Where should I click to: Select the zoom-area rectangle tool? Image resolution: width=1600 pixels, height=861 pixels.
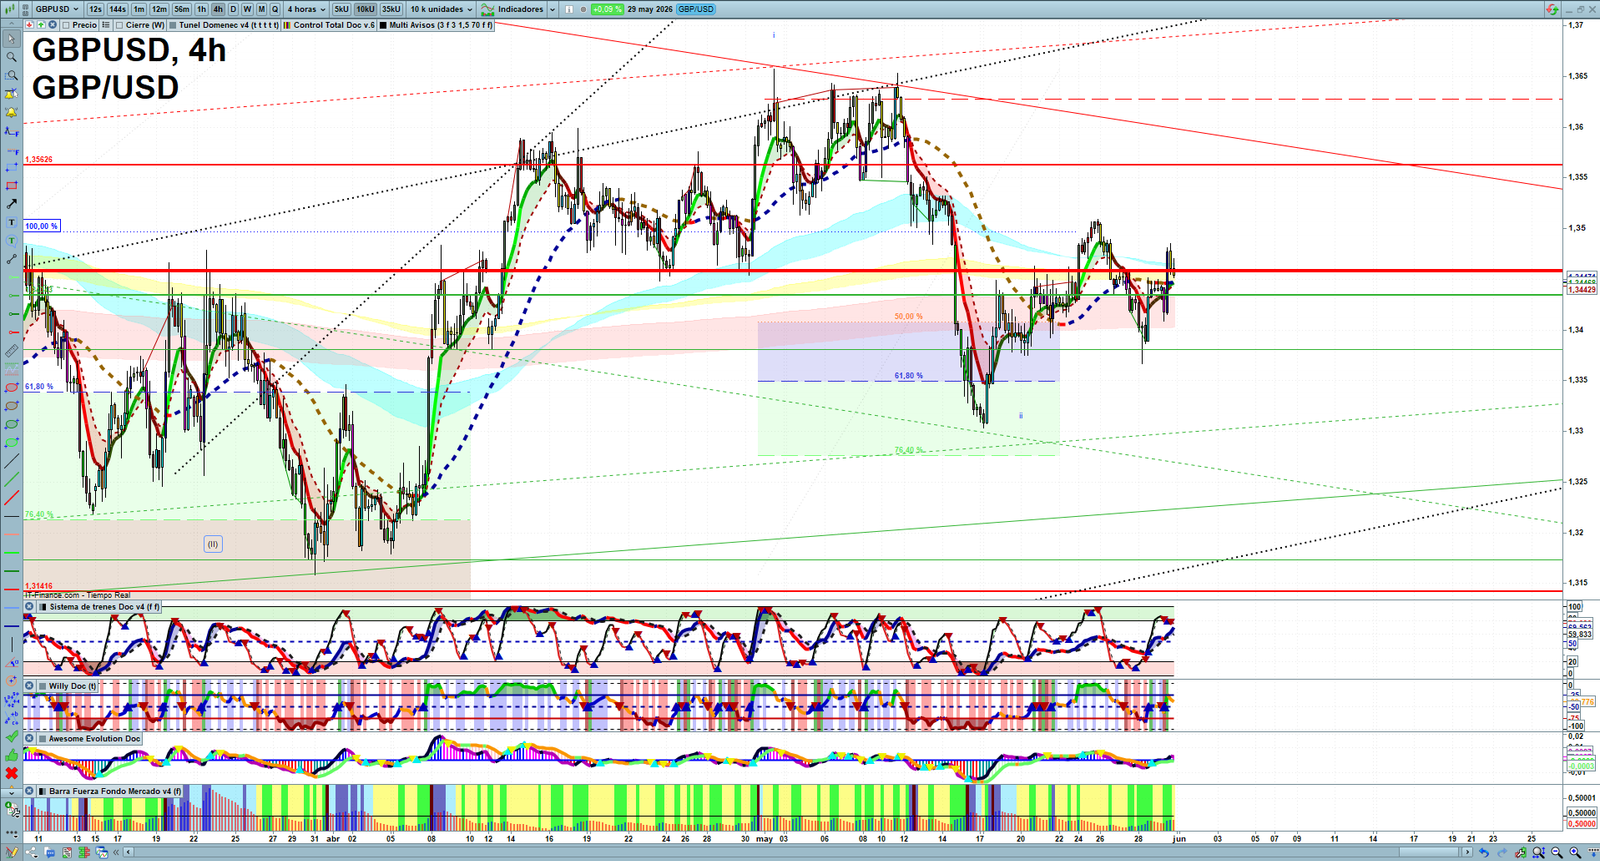[11, 75]
